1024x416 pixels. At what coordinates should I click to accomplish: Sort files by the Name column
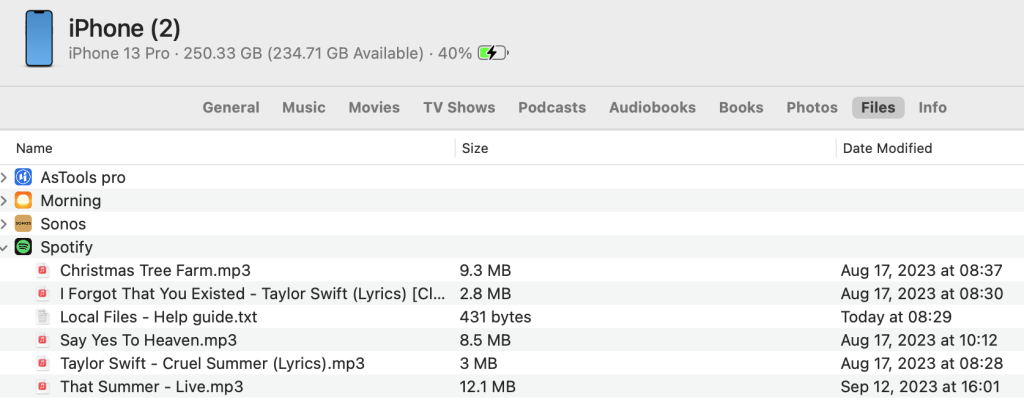(34, 148)
